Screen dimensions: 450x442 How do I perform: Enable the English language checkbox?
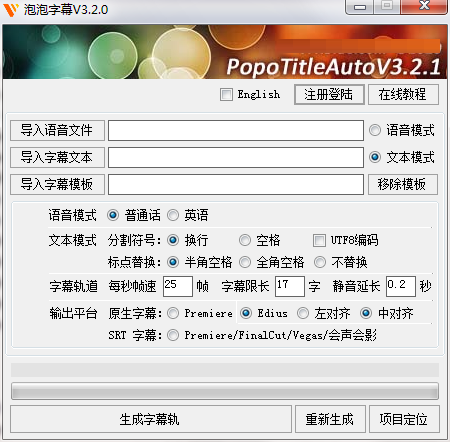click(226, 94)
